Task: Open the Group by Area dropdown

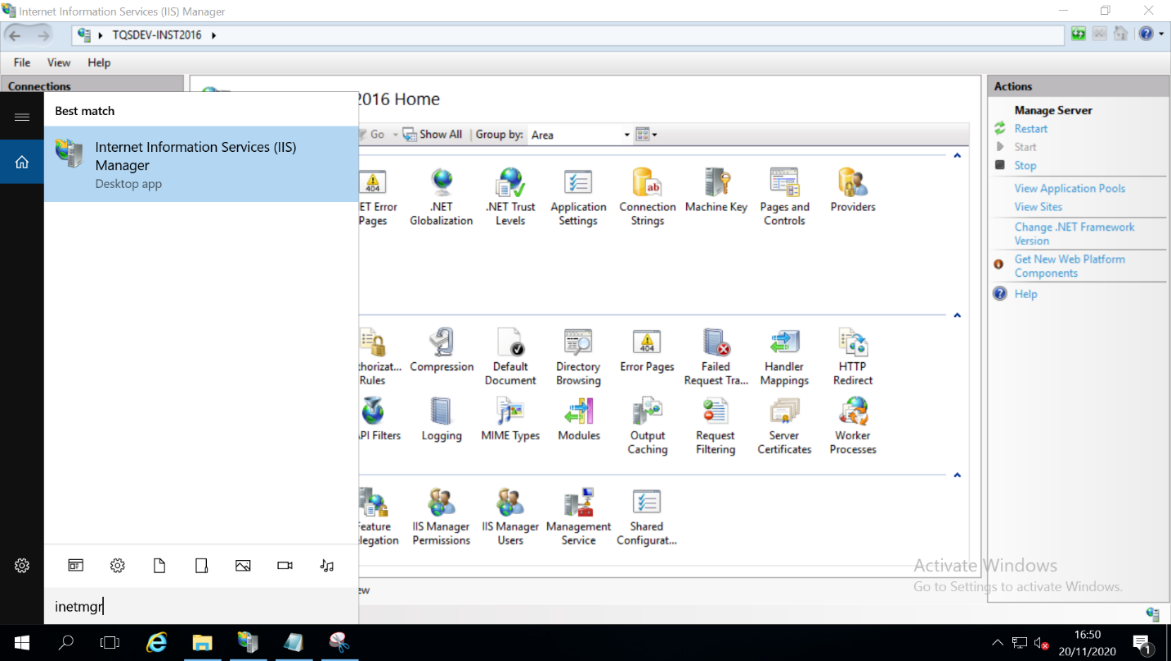Action: point(580,135)
